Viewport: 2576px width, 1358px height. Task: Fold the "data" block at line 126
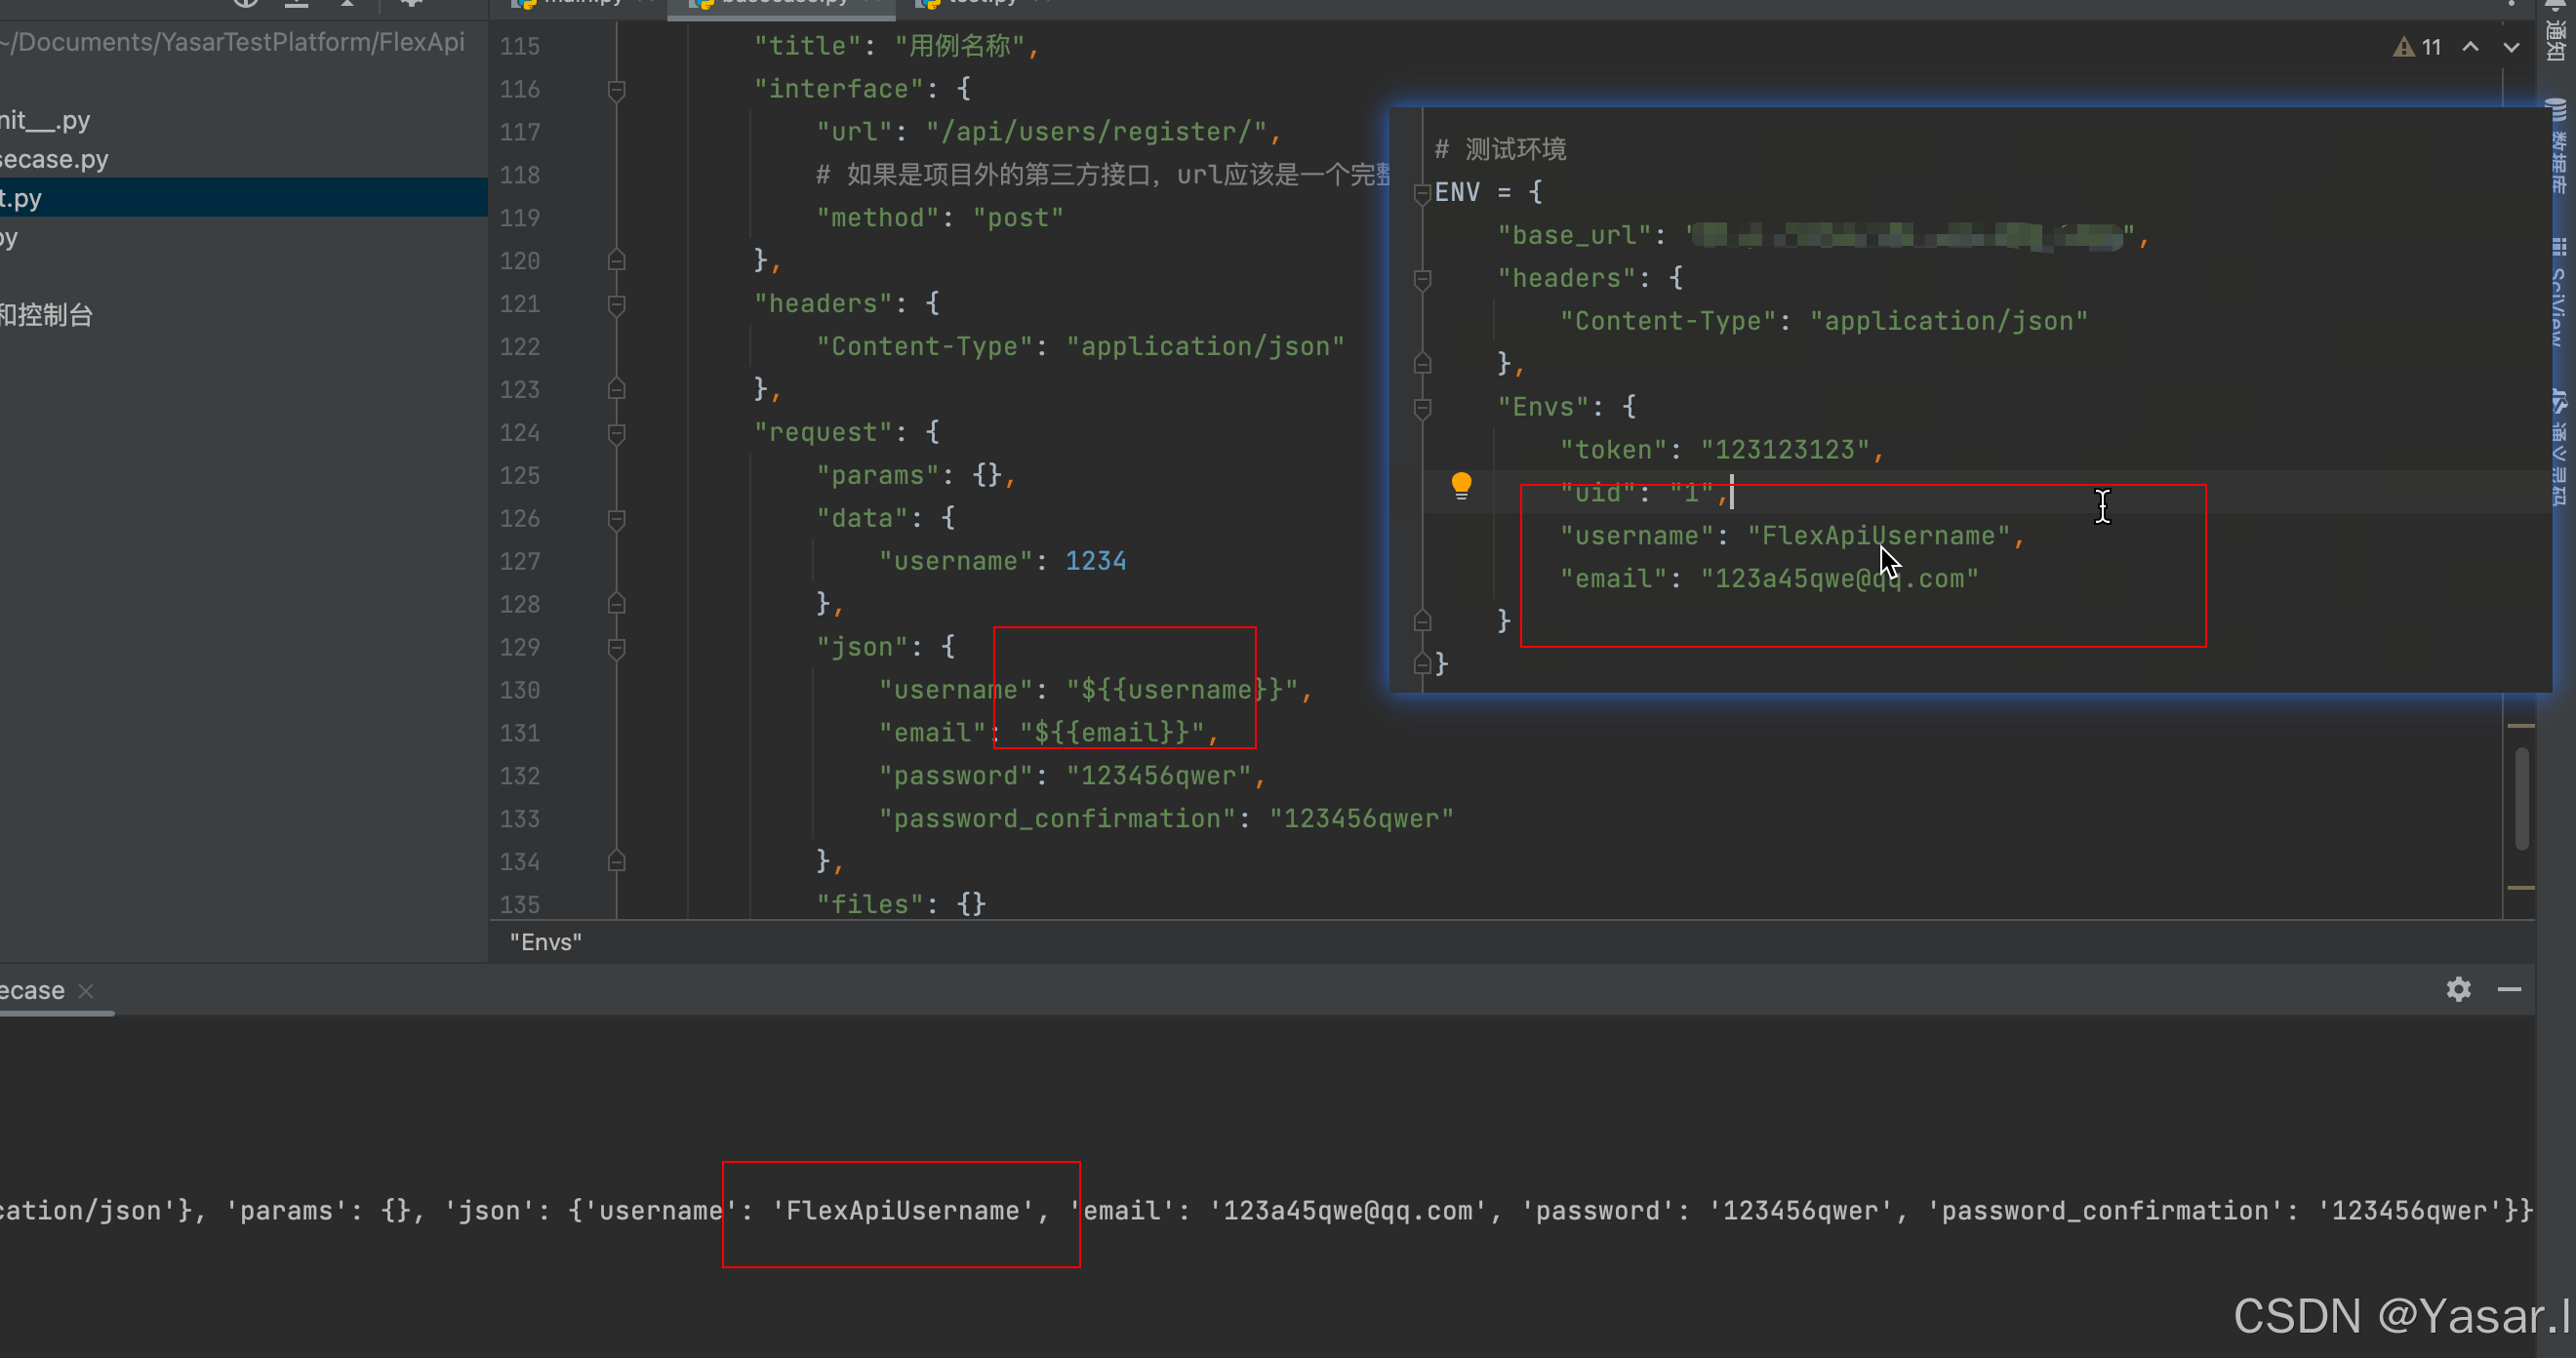[x=617, y=519]
